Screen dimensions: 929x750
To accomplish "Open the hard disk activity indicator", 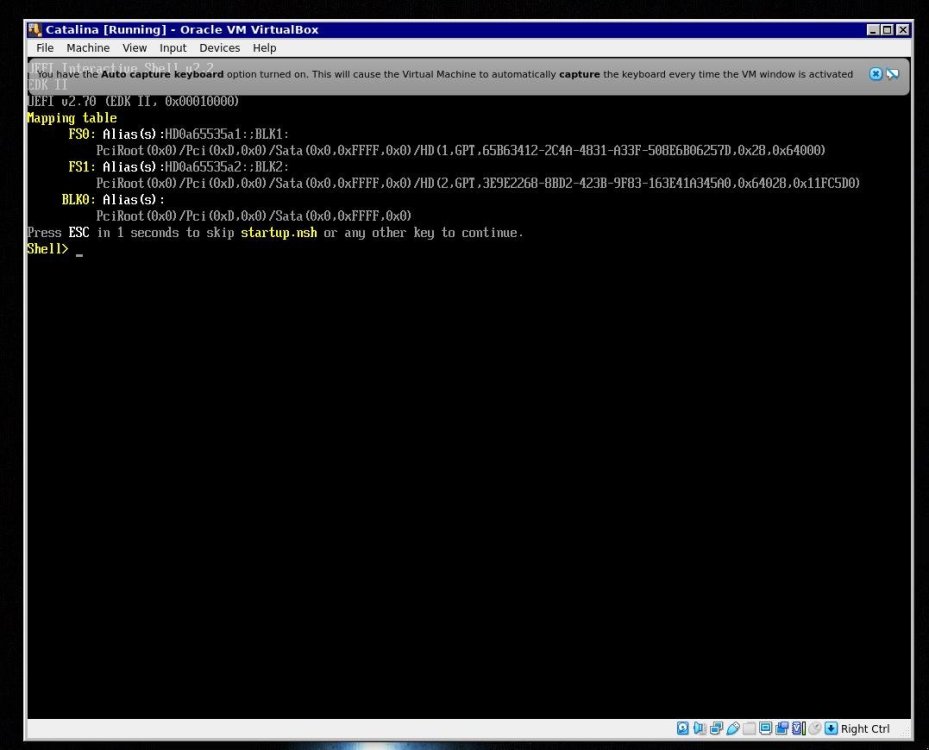I will click(683, 728).
